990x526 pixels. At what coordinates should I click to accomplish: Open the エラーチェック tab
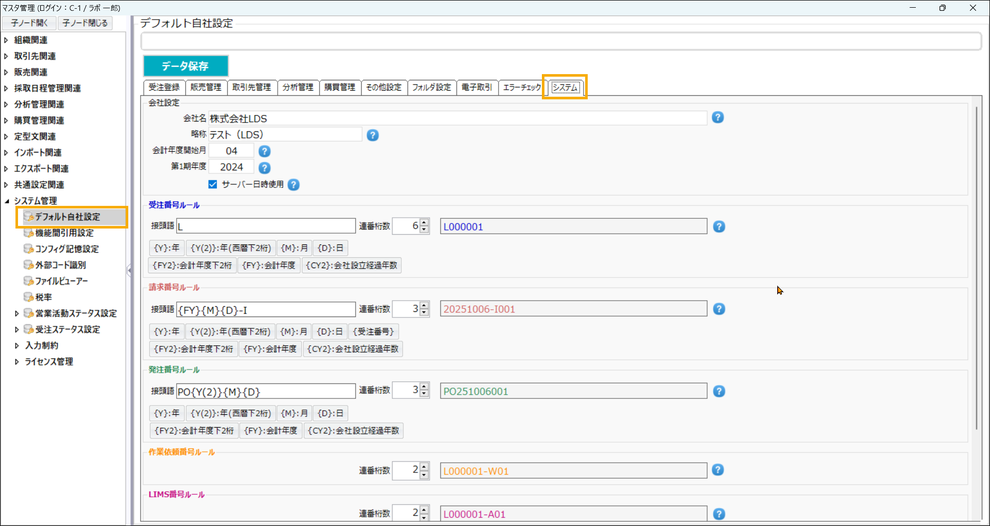click(x=521, y=88)
